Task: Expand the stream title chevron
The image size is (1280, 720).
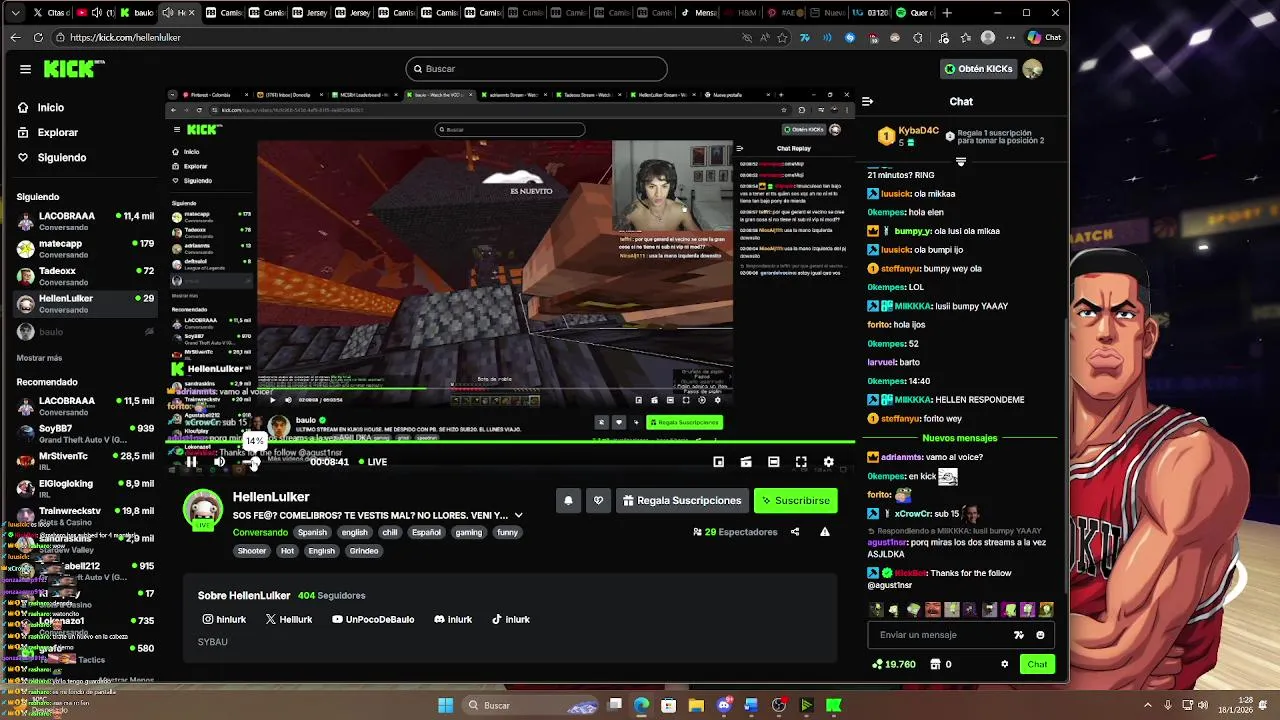Action: [518, 516]
